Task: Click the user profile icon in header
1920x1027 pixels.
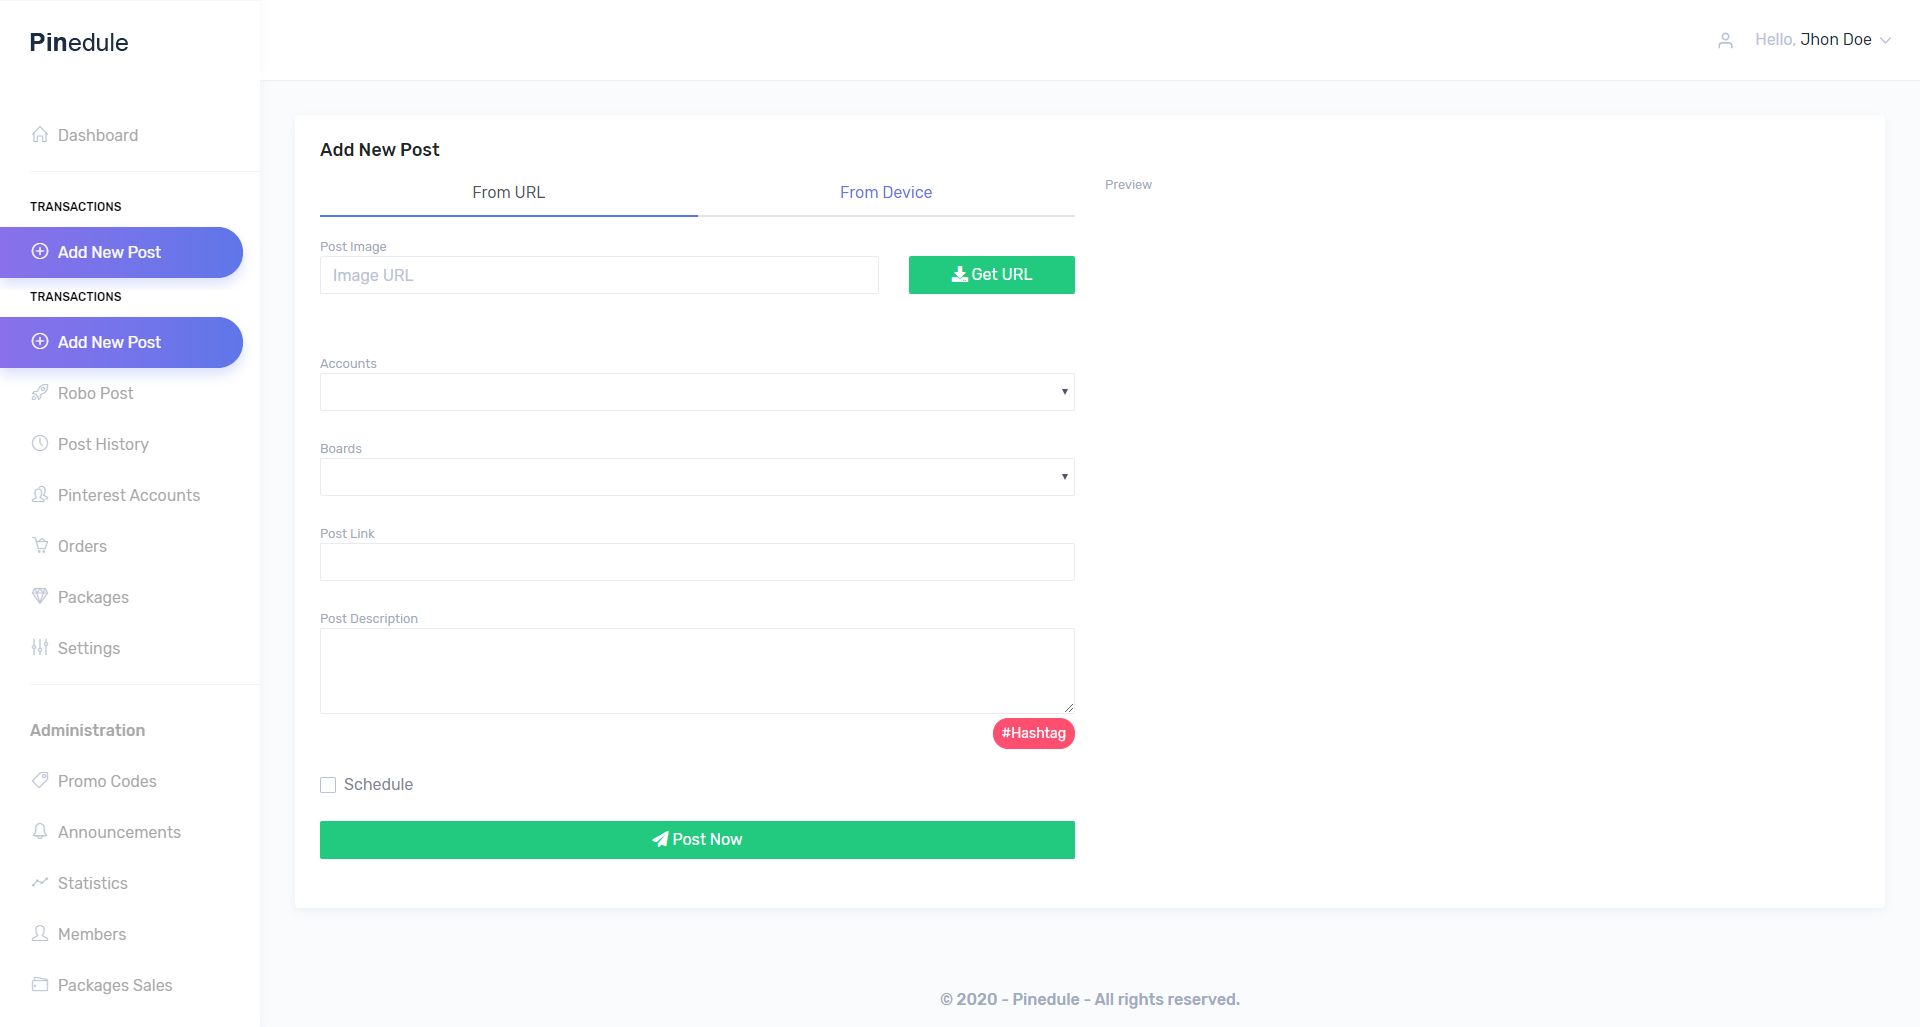Action: [1725, 41]
